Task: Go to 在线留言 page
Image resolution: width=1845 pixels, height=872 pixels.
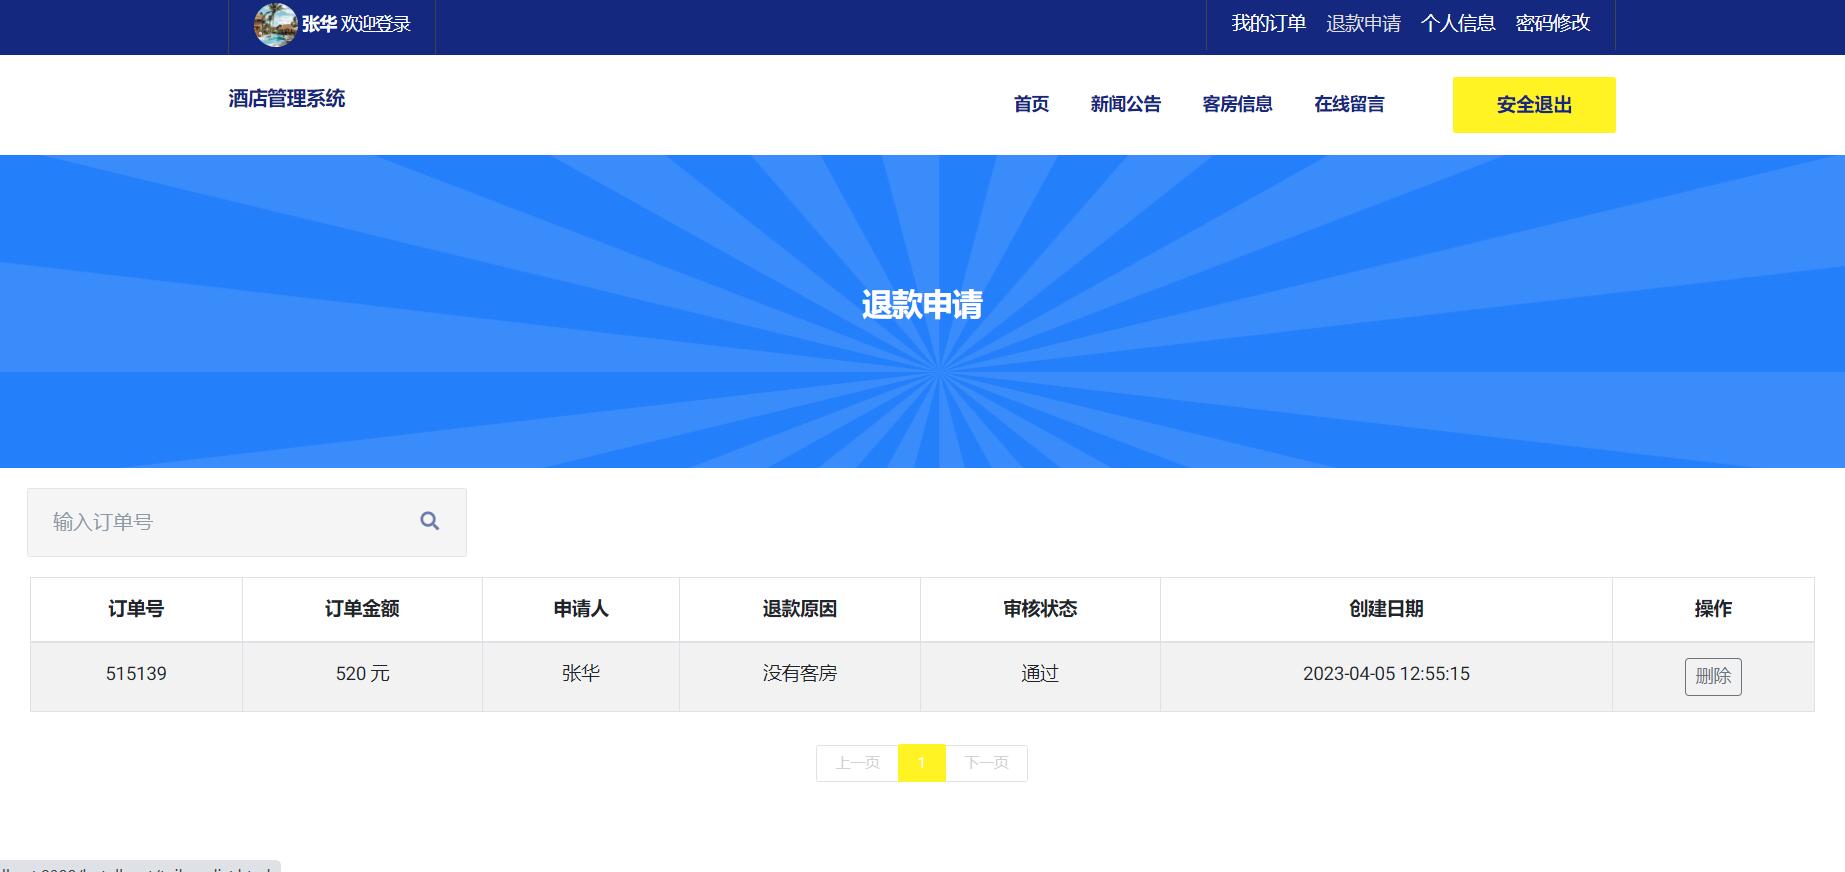Action: tap(1349, 104)
